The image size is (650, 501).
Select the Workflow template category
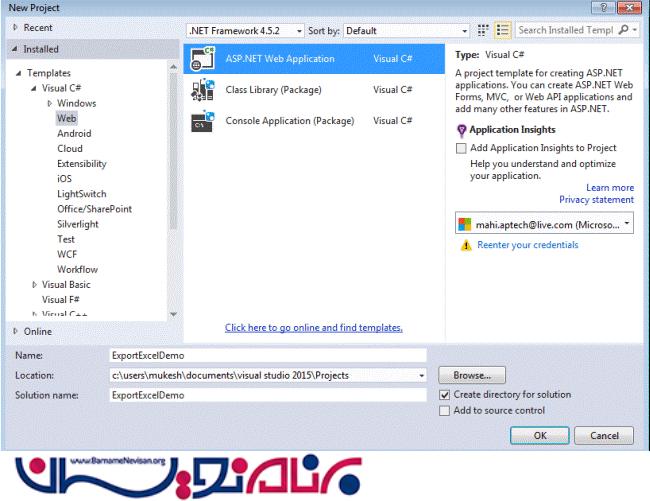click(x=78, y=269)
